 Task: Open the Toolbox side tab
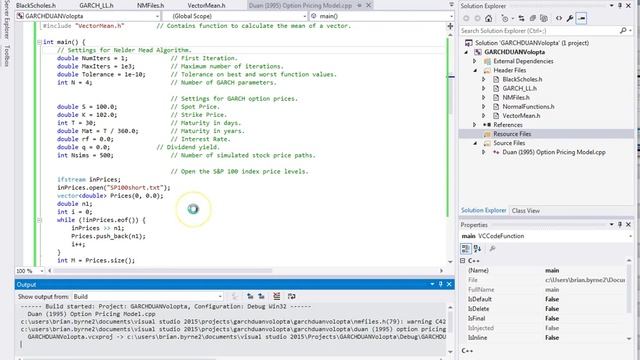(6, 56)
